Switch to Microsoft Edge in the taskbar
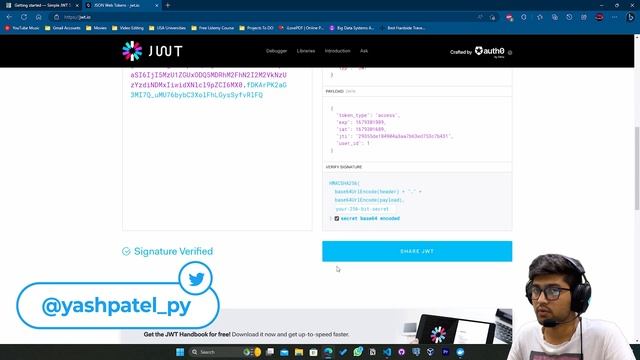Viewport: 640px width, 360px height. click(328, 352)
